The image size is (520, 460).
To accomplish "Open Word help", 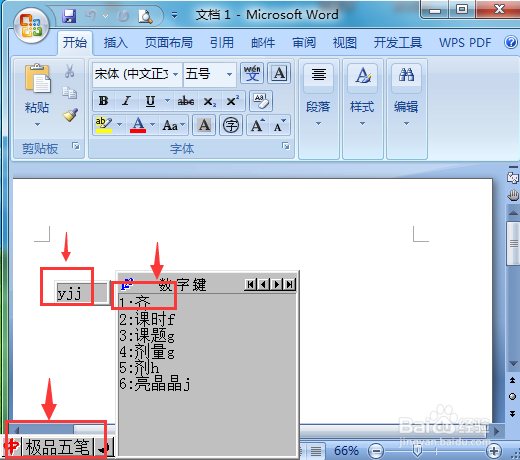I will [511, 42].
